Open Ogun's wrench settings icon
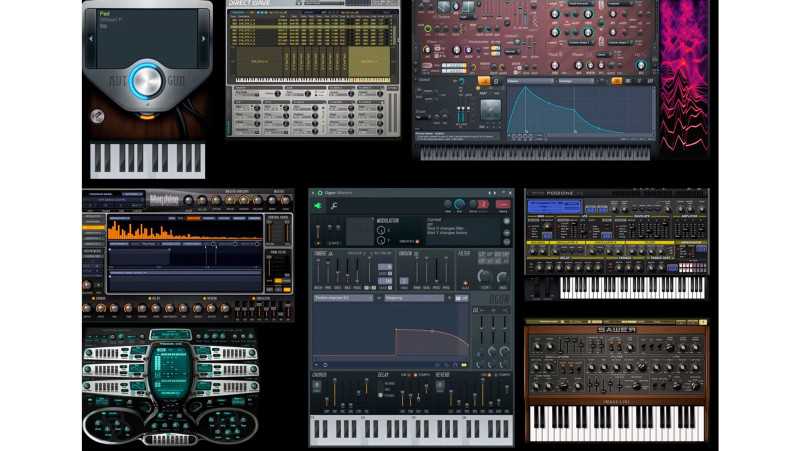This screenshot has height=451, width=800. [x=334, y=206]
